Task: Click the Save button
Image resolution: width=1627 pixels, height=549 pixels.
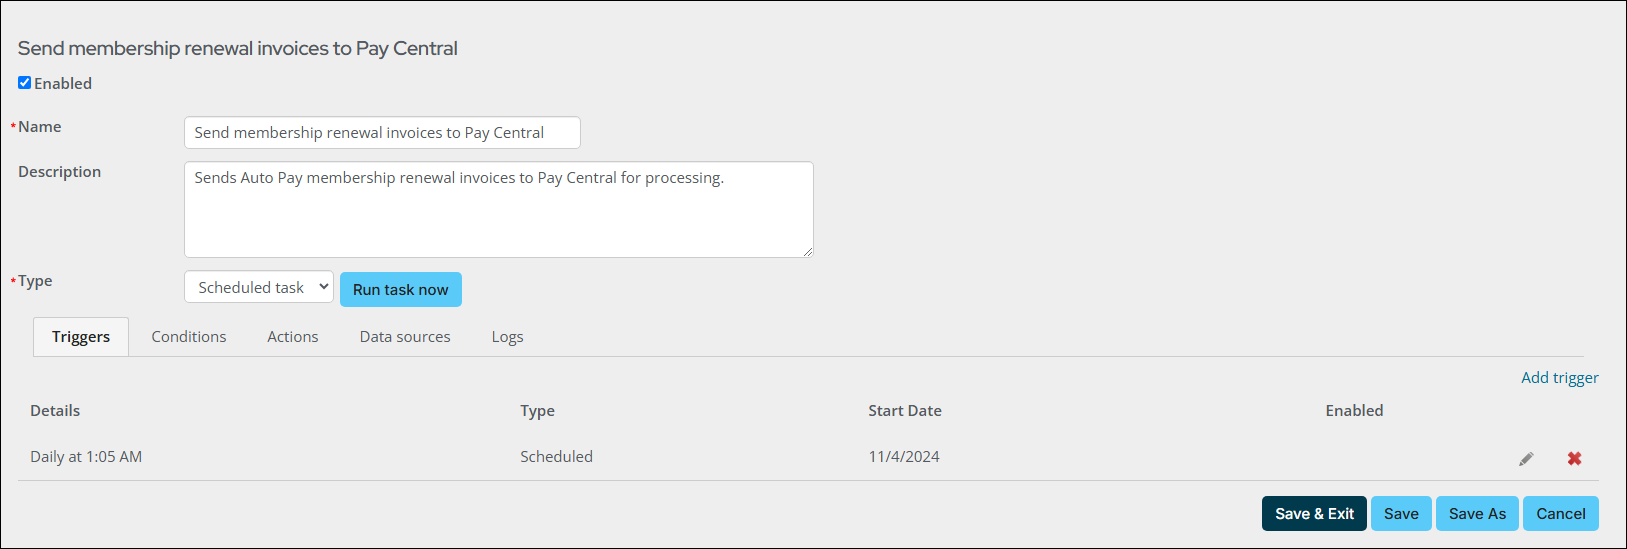Action: [x=1401, y=513]
